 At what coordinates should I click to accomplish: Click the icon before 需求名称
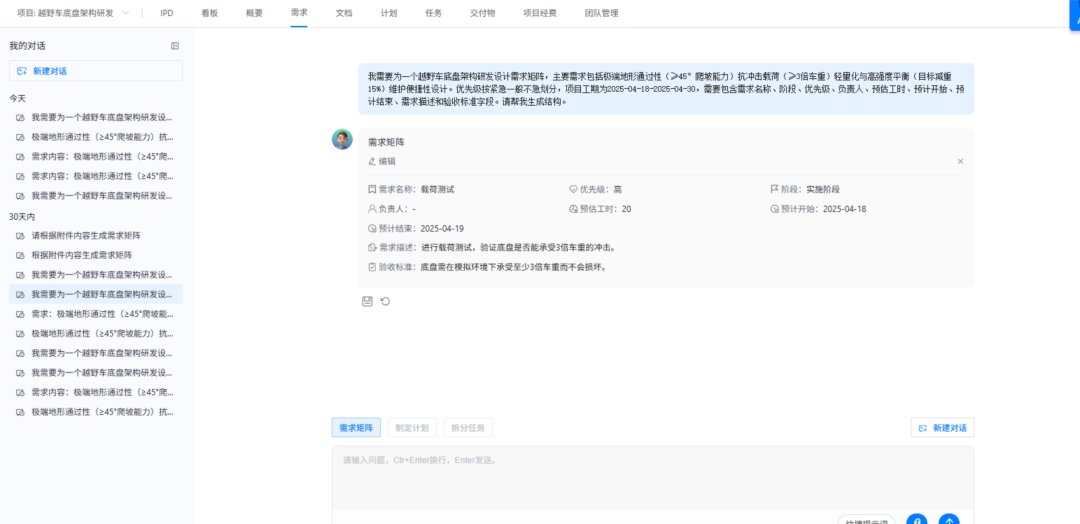tap(372, 189)
